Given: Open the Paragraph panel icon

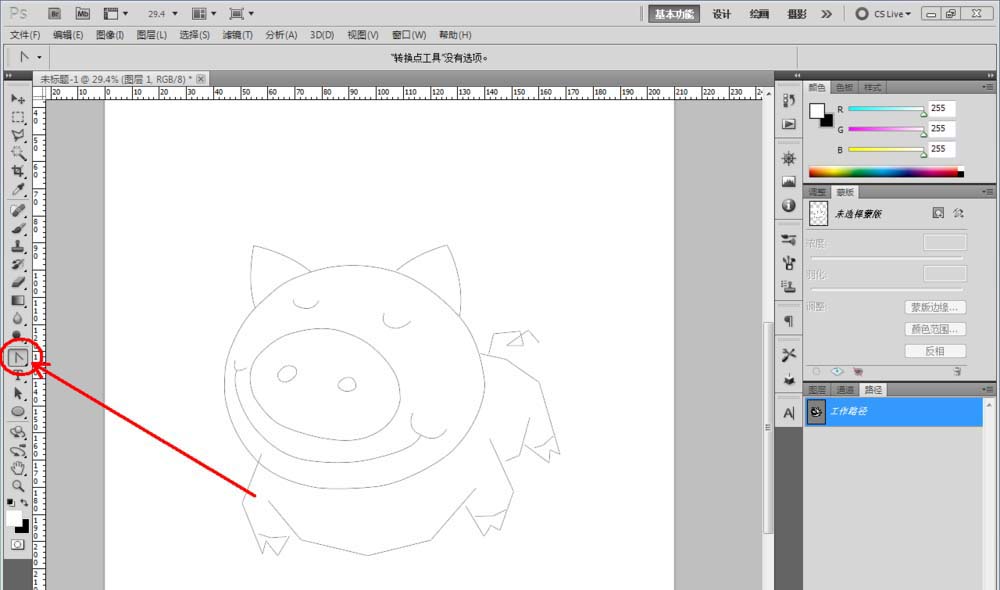Looking at the screenshot, I should tap(789, 321).
